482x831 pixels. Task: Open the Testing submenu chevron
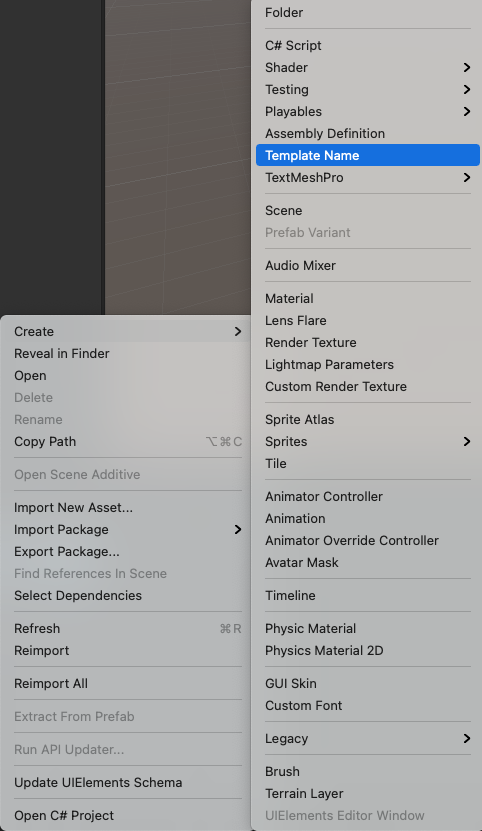467,90
